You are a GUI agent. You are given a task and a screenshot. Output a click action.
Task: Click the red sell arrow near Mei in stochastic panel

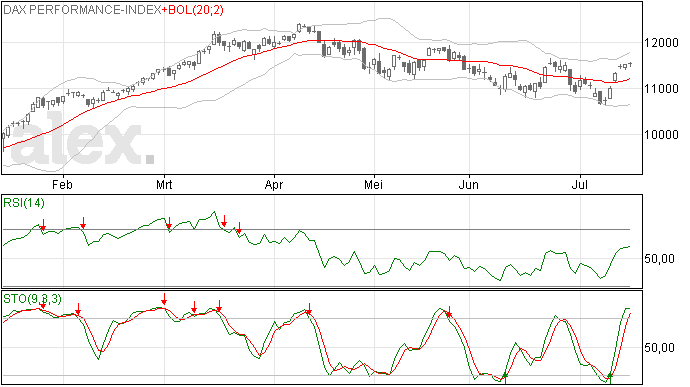pos(449,312)
